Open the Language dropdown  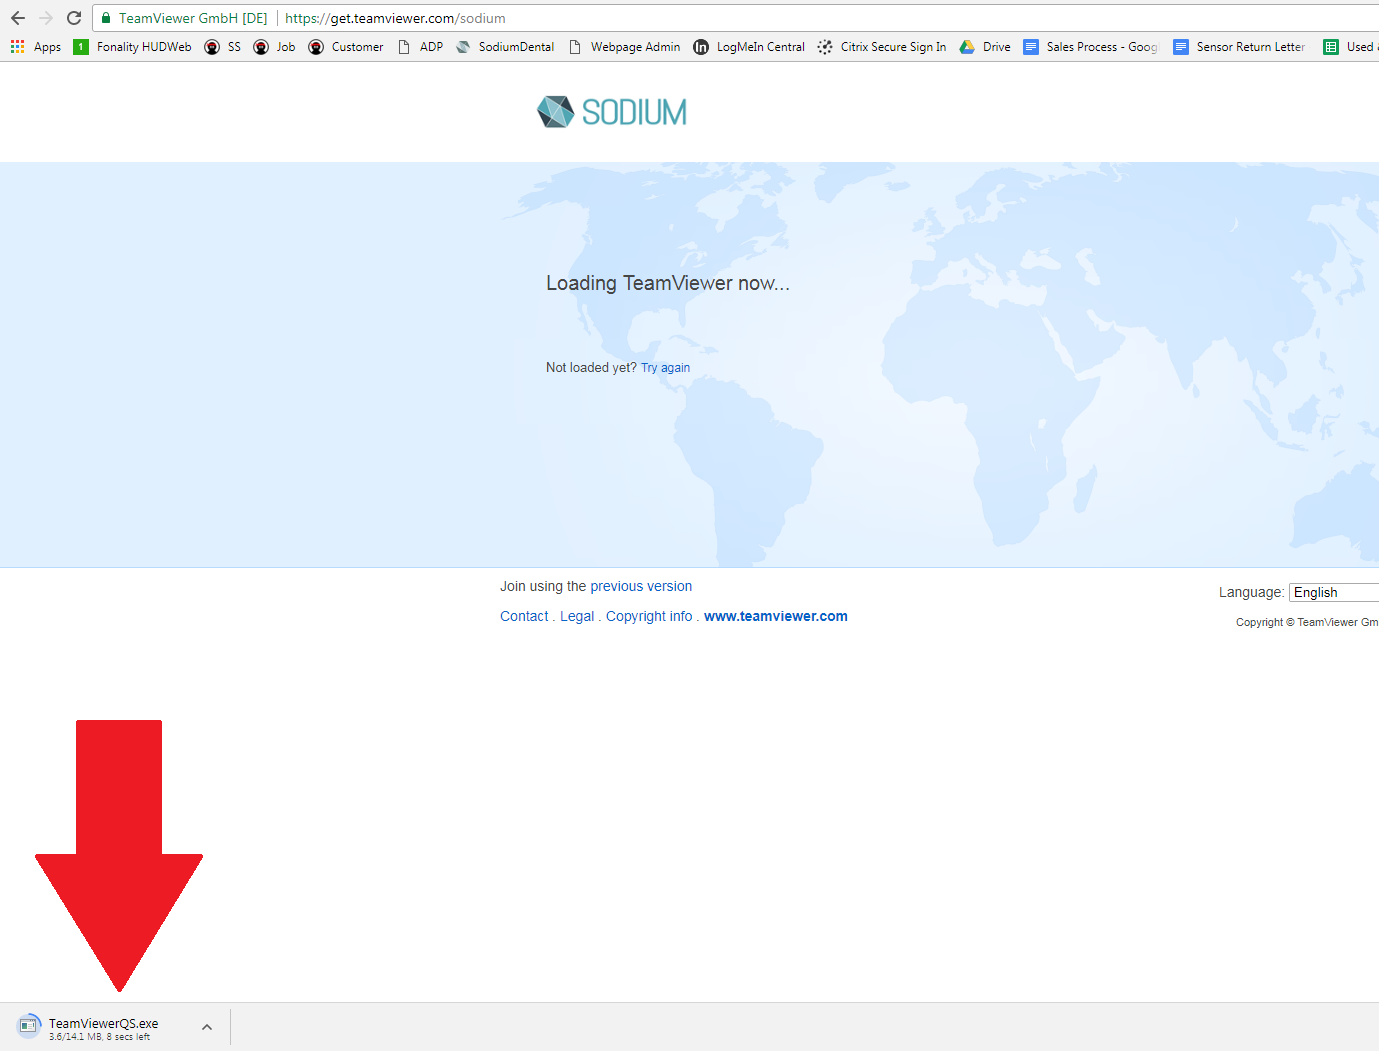point(1334,593)
